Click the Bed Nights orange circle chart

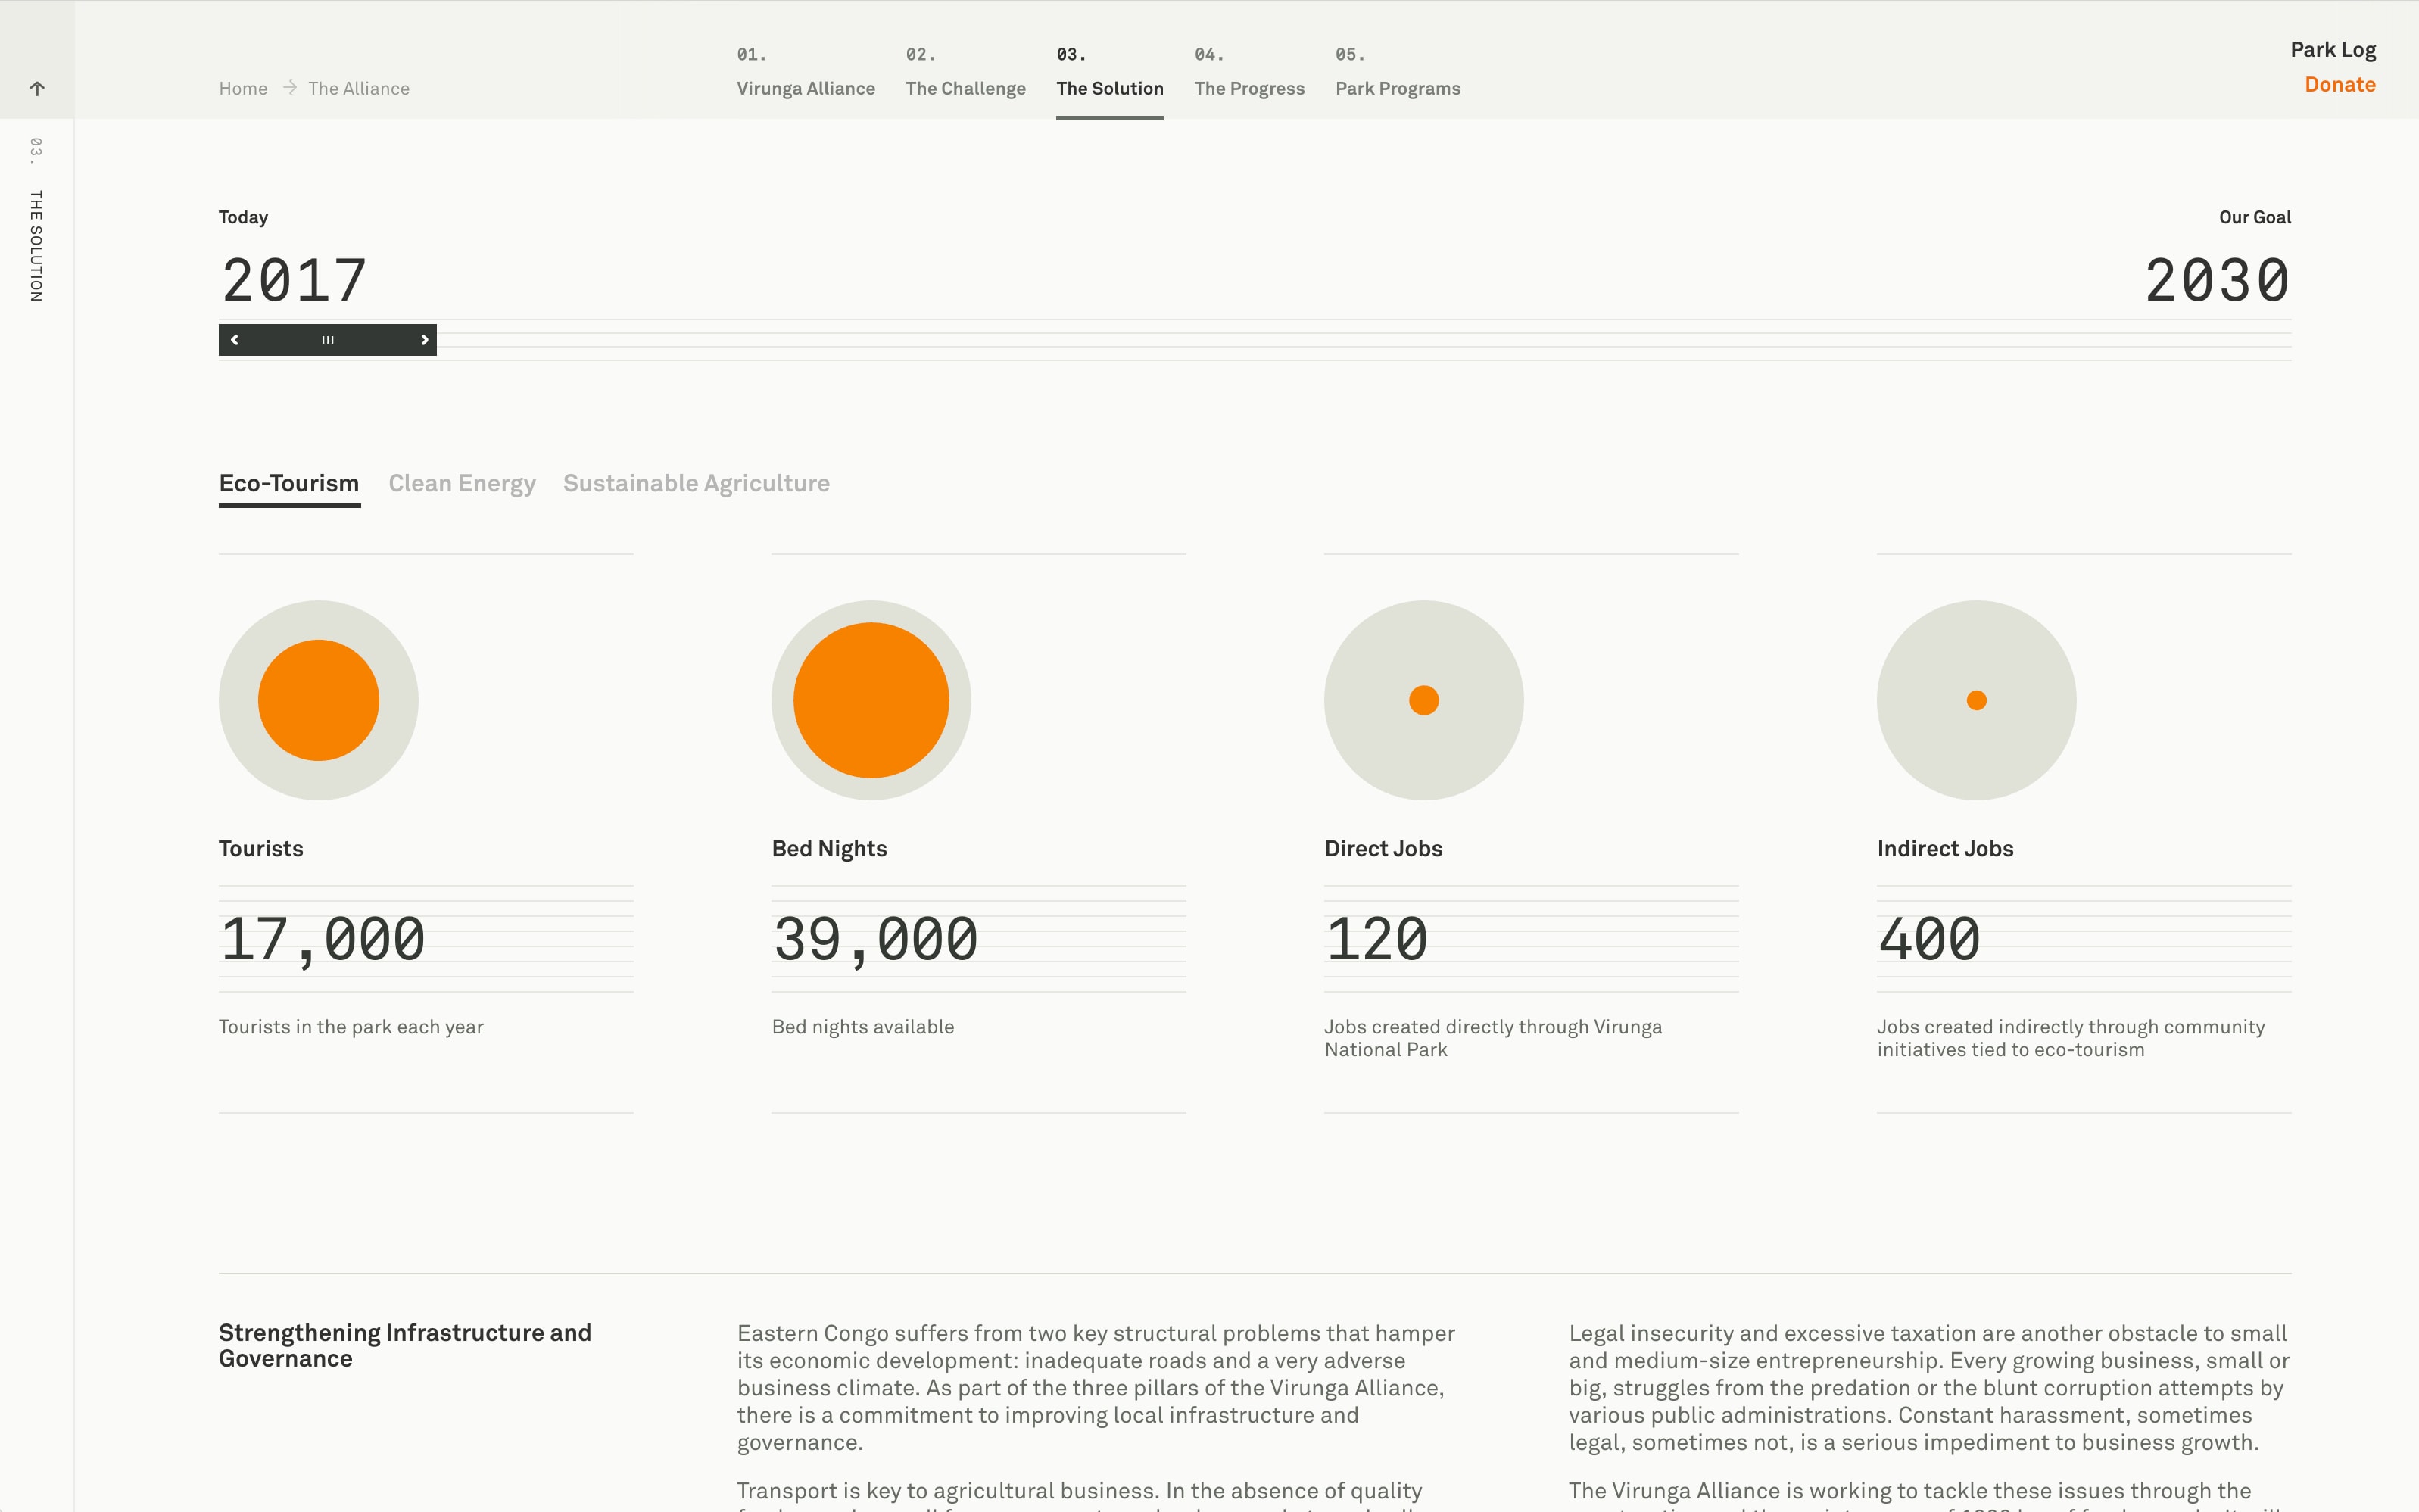pyautogui.click(x=871, y=700)
